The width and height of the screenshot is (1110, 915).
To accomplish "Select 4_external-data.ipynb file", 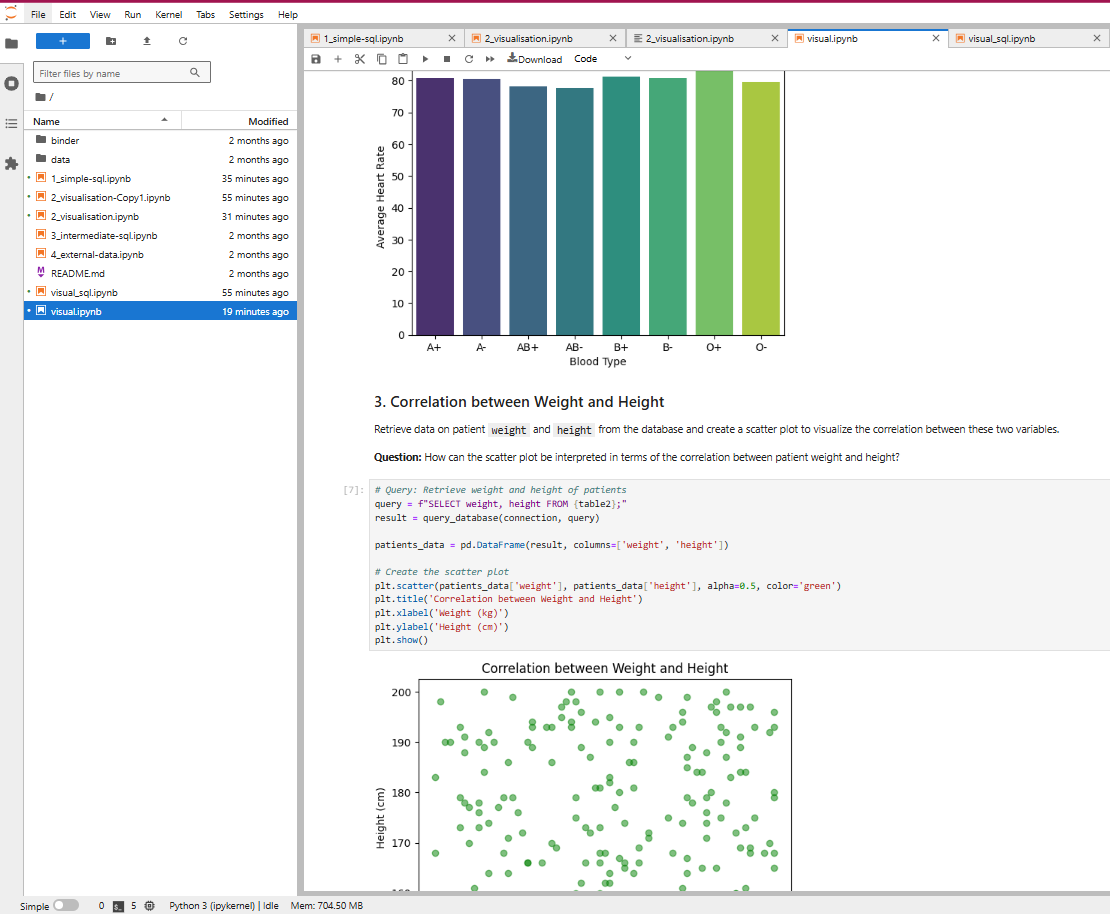I will [161, 254].
